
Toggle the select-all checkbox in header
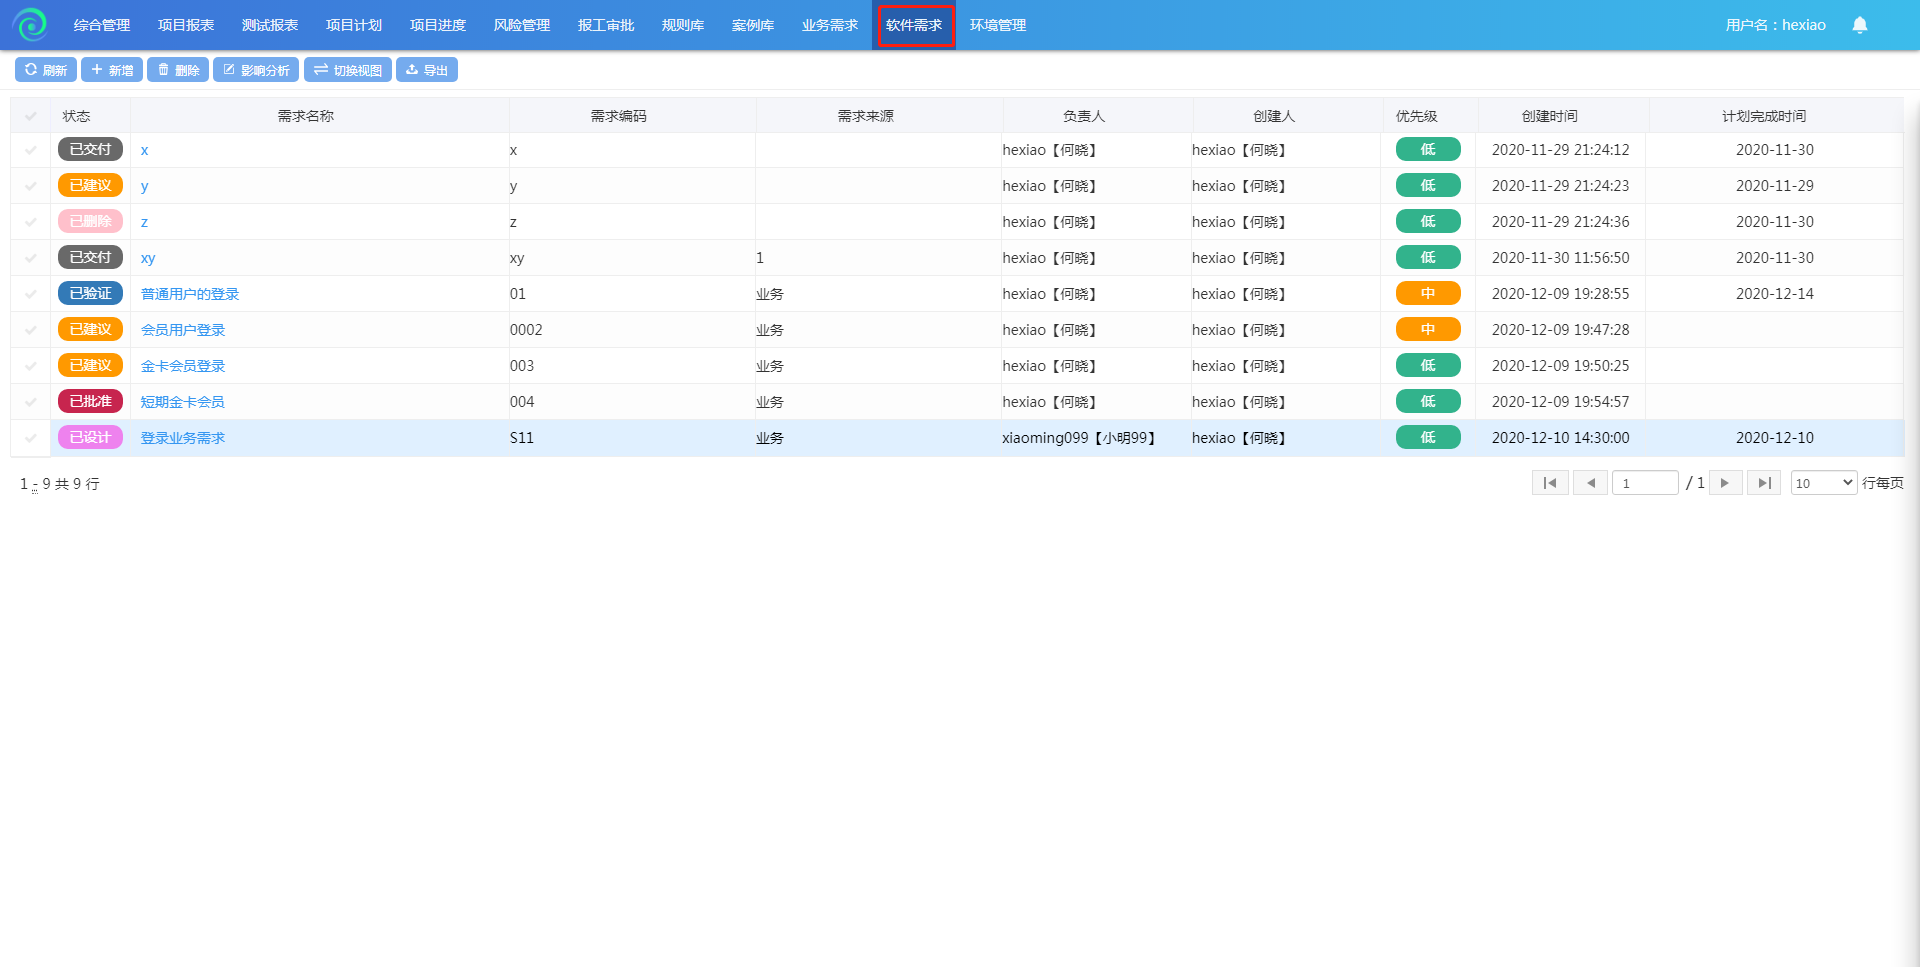pos(31,116)
